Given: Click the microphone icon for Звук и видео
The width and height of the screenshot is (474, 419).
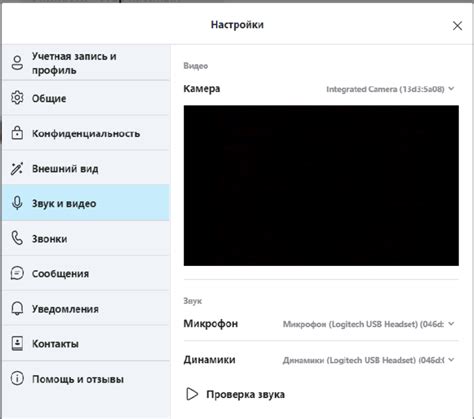Looking at the screenshot, I should 17,203.
